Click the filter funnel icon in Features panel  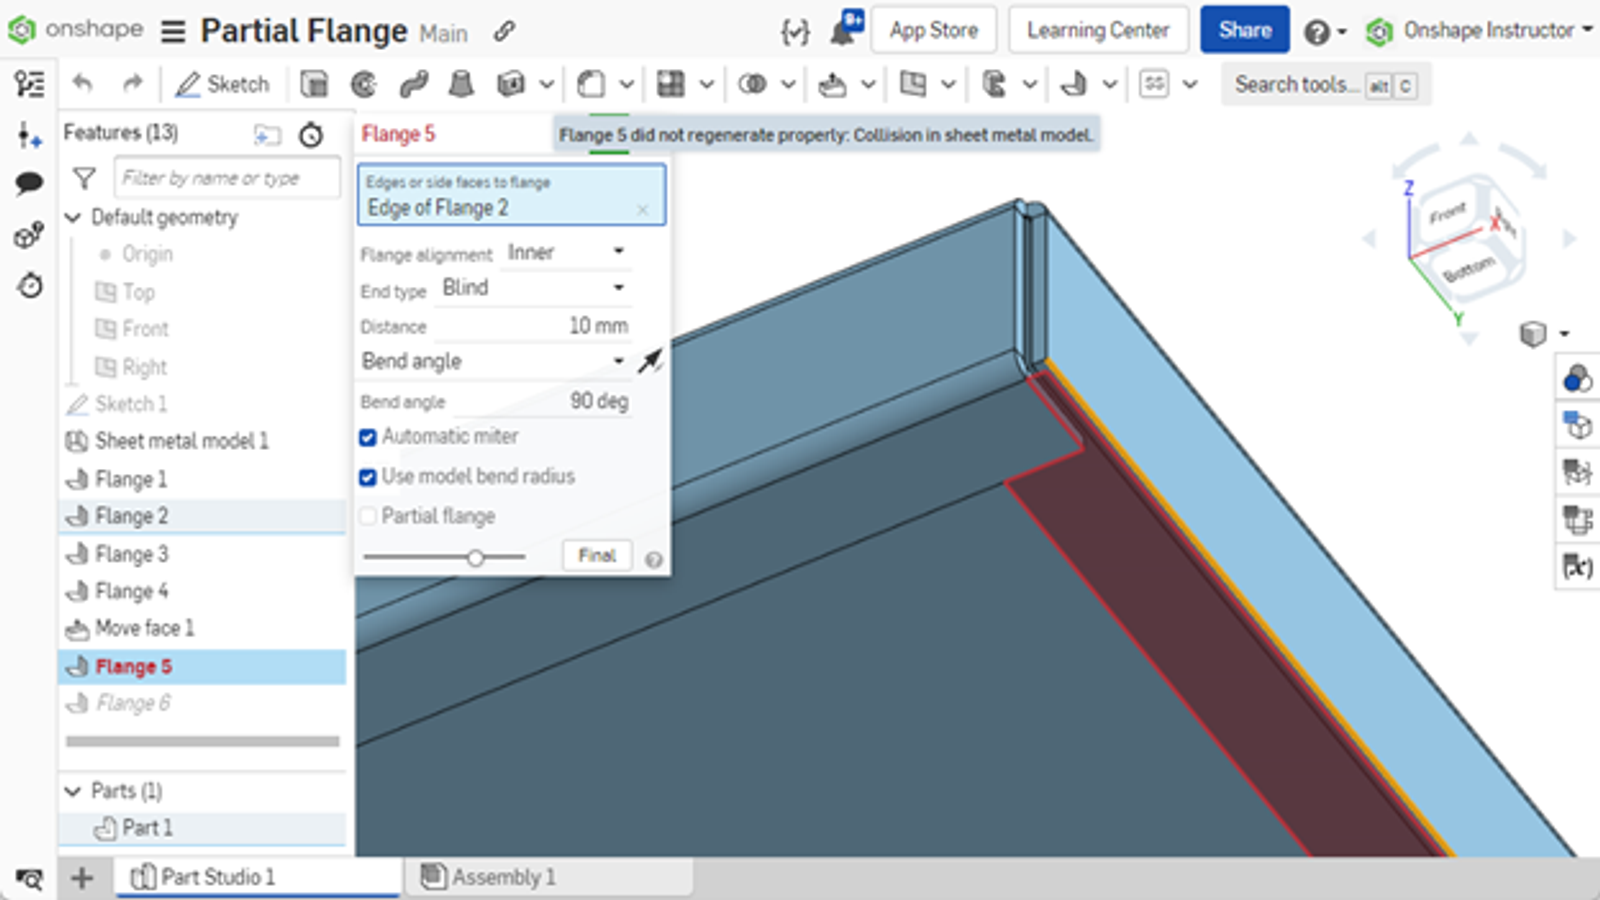click(x=85, y=178)
